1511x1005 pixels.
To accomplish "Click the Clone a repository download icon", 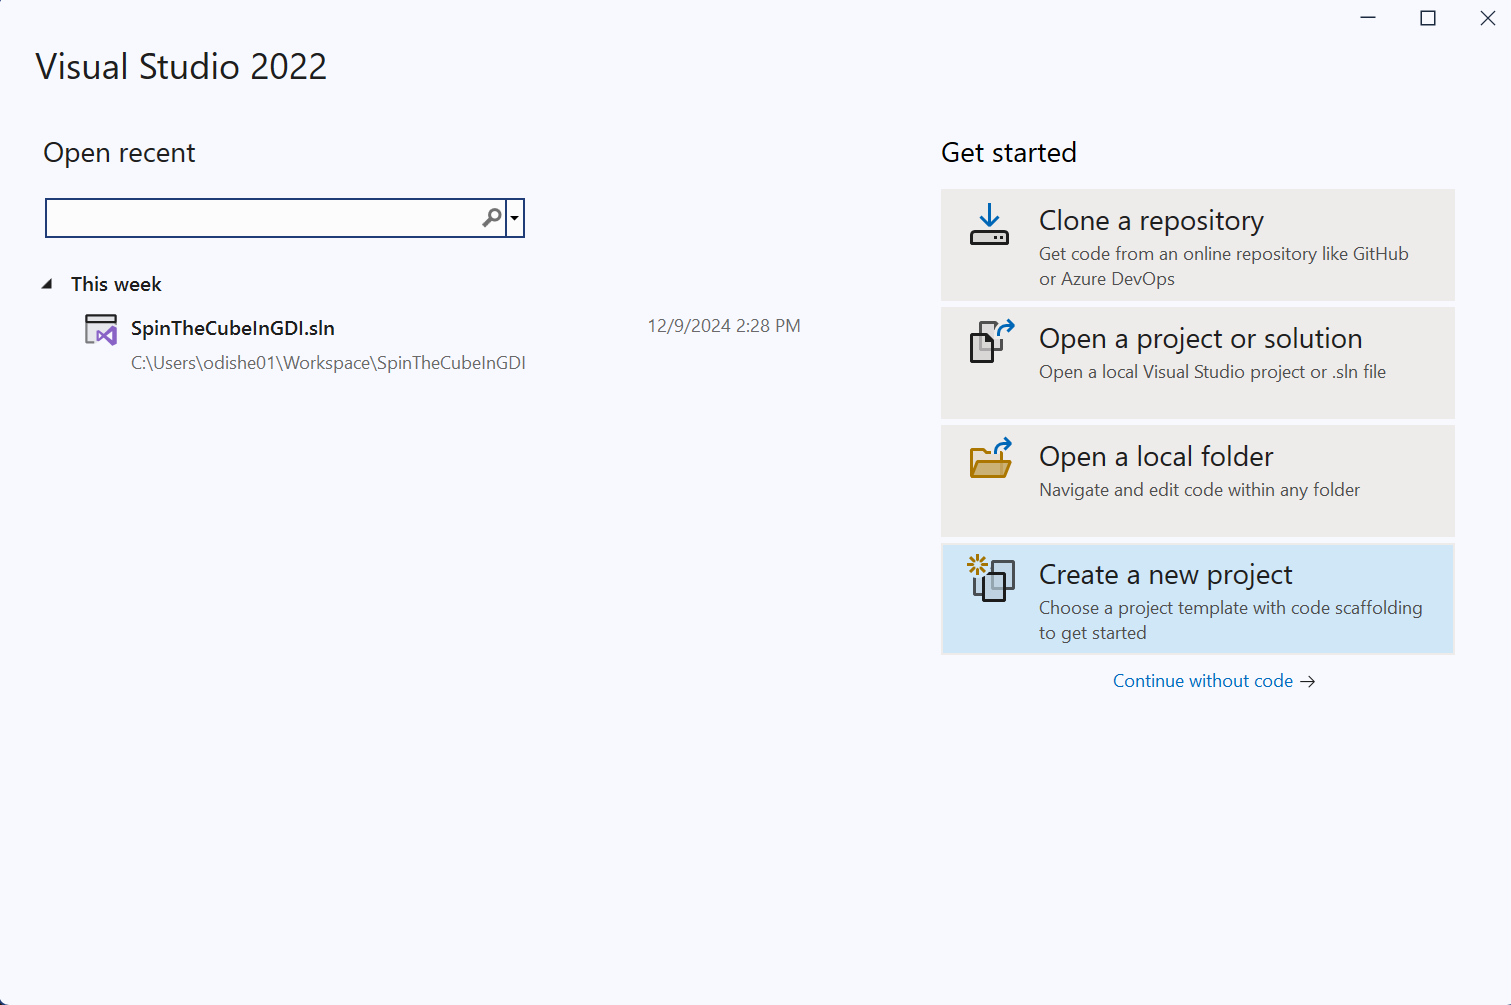I will [x=989, y=225].
